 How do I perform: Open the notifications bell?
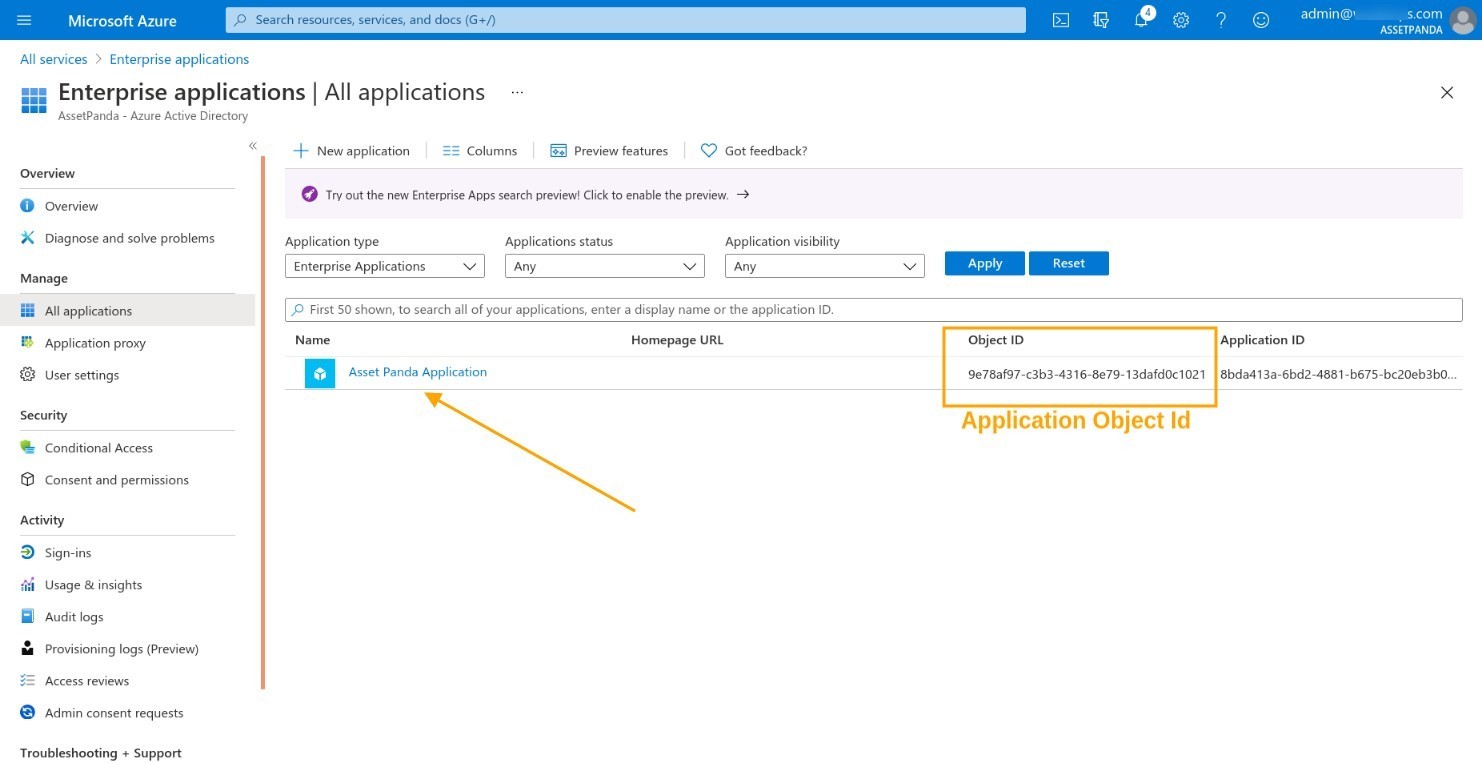pyautogui.click(x=1142, y=20)
